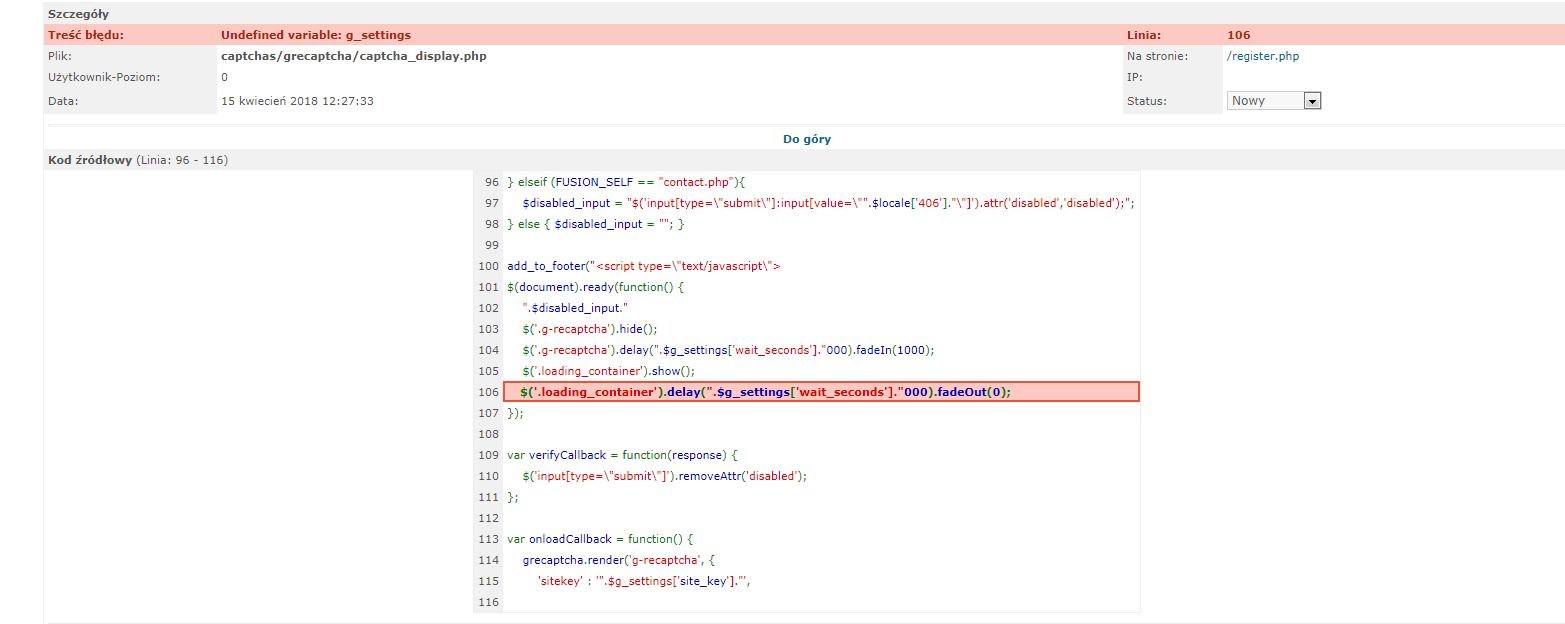
Task: Click code line 109 with verifyCallback function
Action: click(622, 455)
